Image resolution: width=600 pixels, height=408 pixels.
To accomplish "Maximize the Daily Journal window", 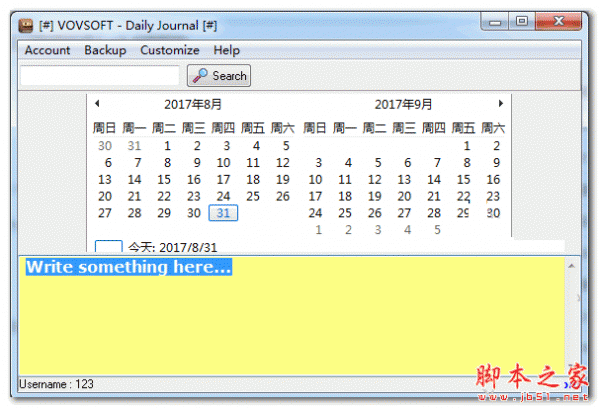I will 522,21.
